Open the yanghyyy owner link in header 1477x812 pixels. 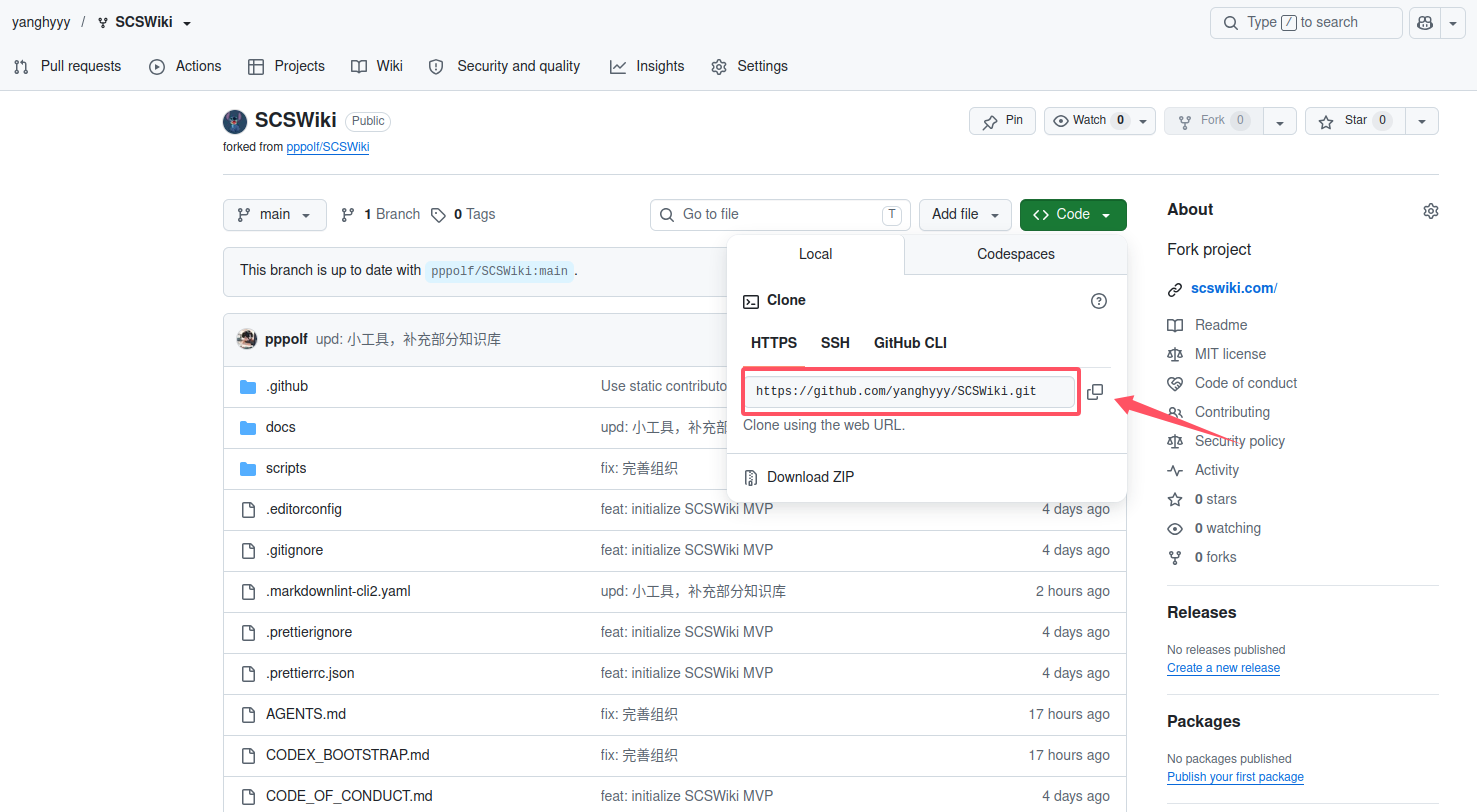click(41, 23)
